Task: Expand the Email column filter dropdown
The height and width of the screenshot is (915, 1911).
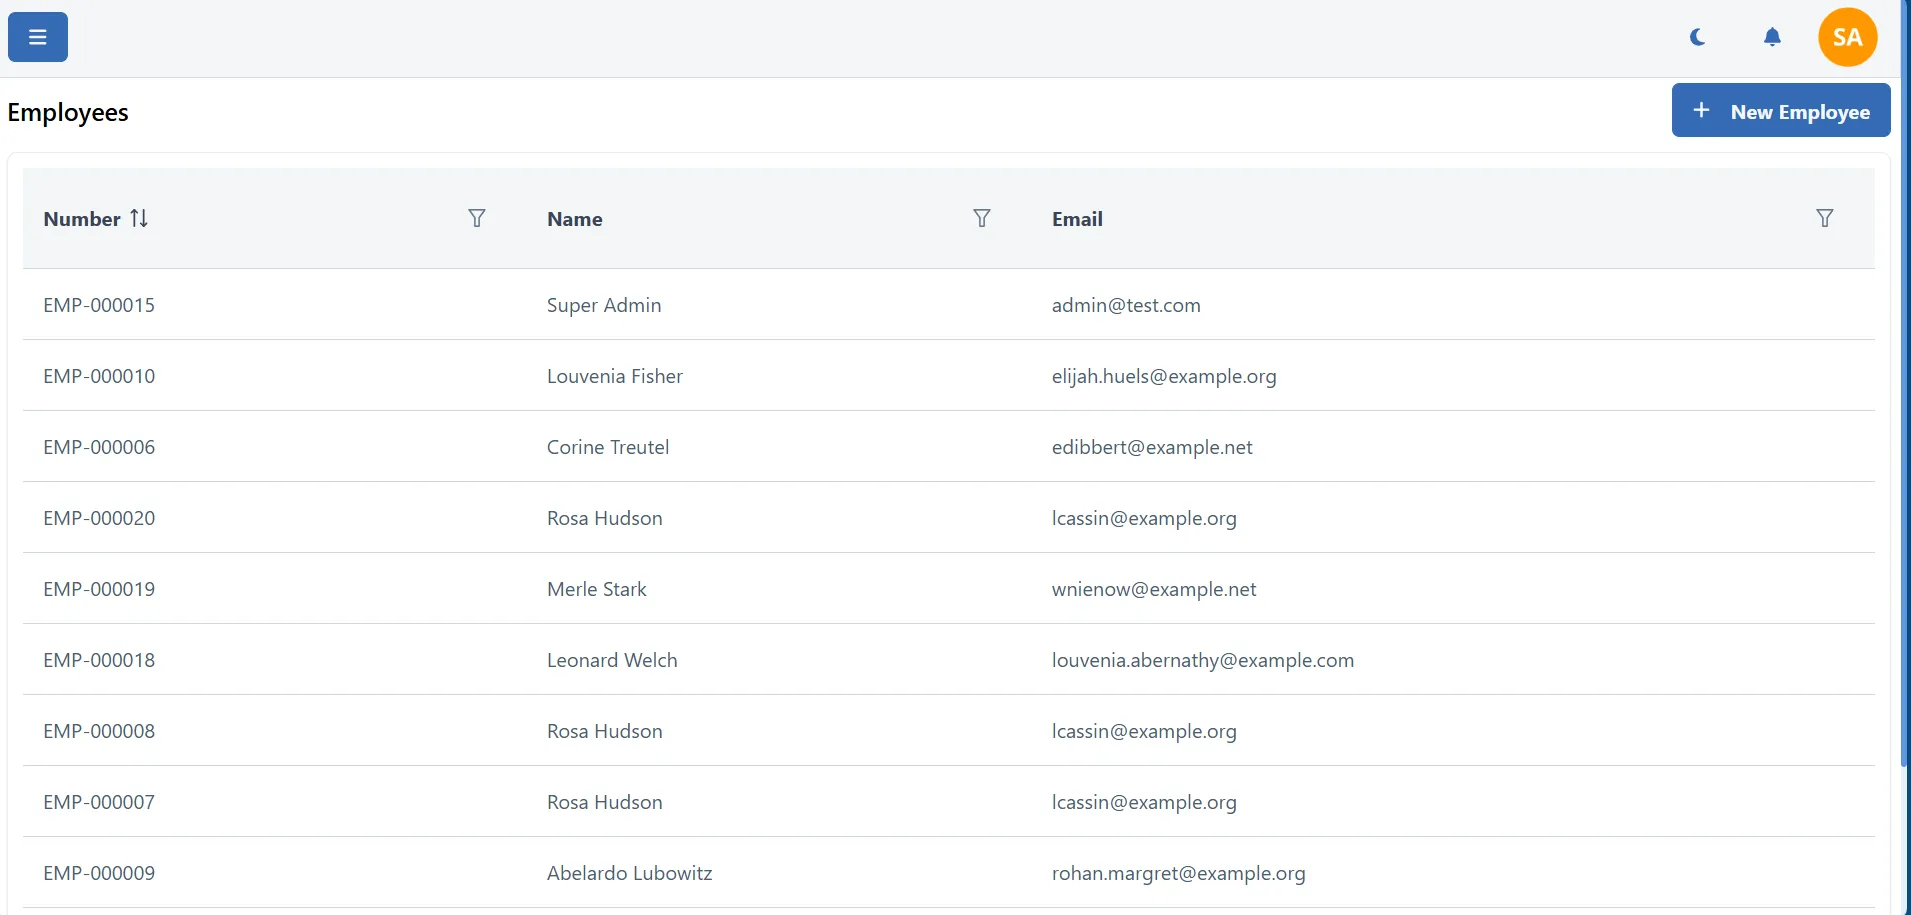Action: click(1825, 218)
